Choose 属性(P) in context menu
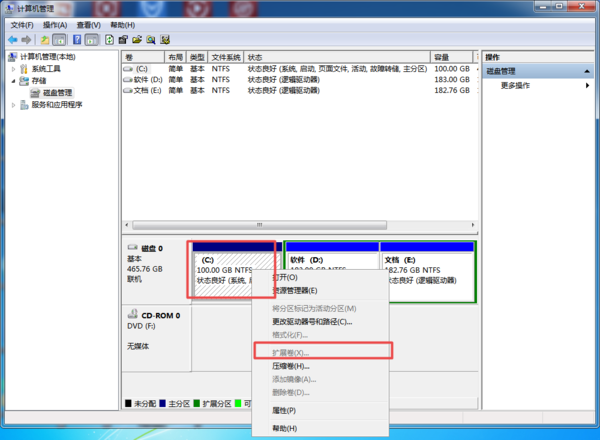 [320, 410]
